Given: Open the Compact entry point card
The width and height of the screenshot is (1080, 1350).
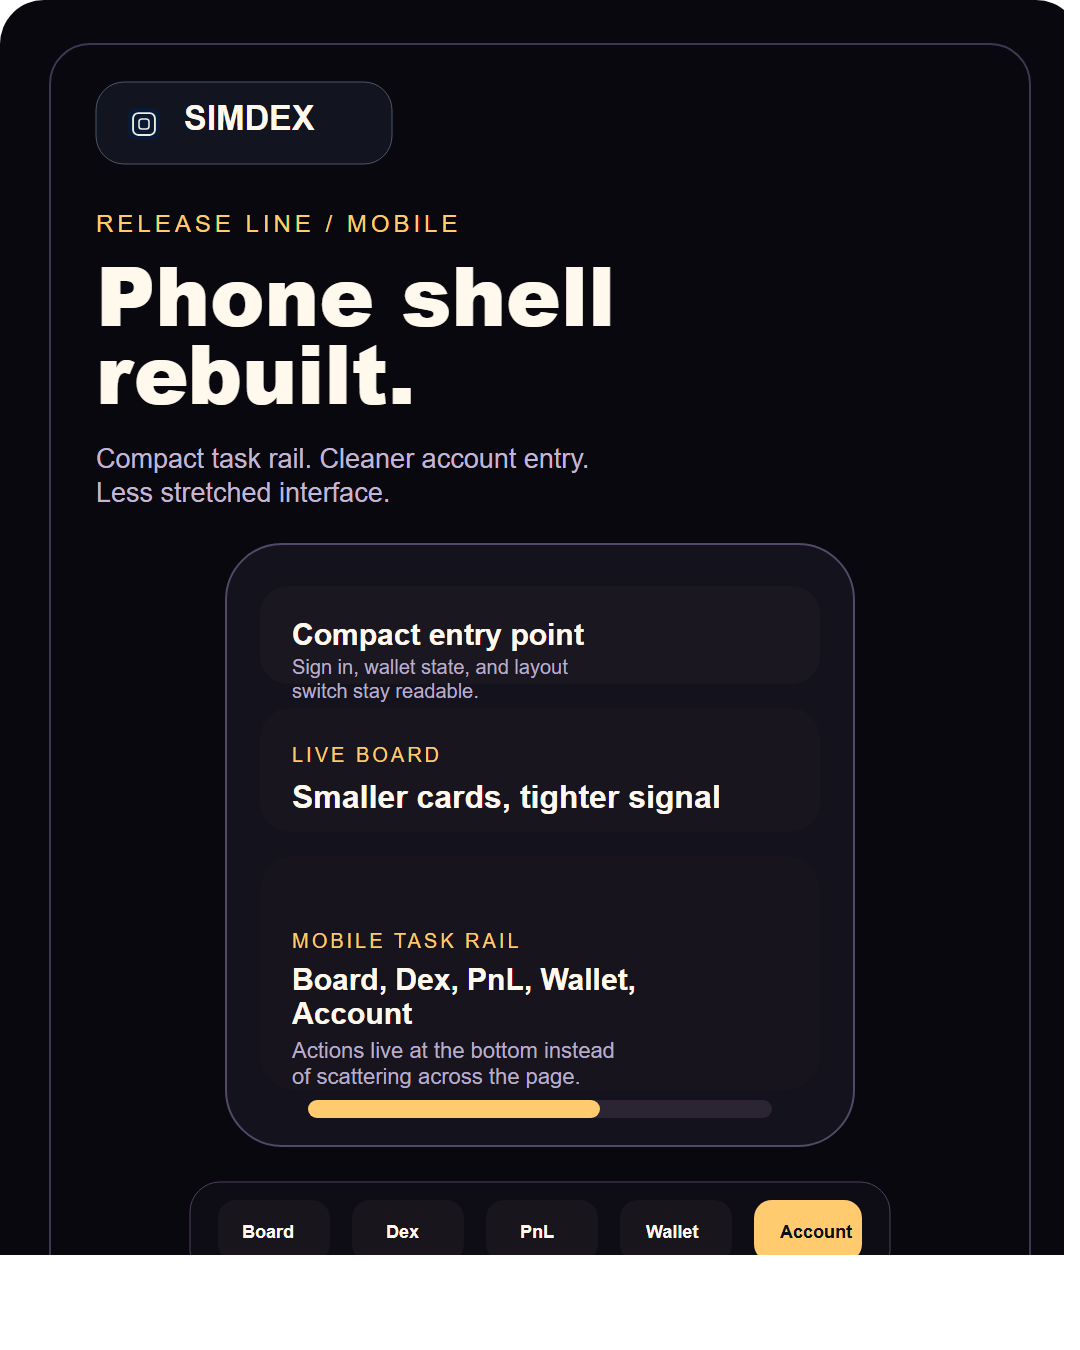Looking at the screenshot, I should pyautogui.click(x=539, y=636).
